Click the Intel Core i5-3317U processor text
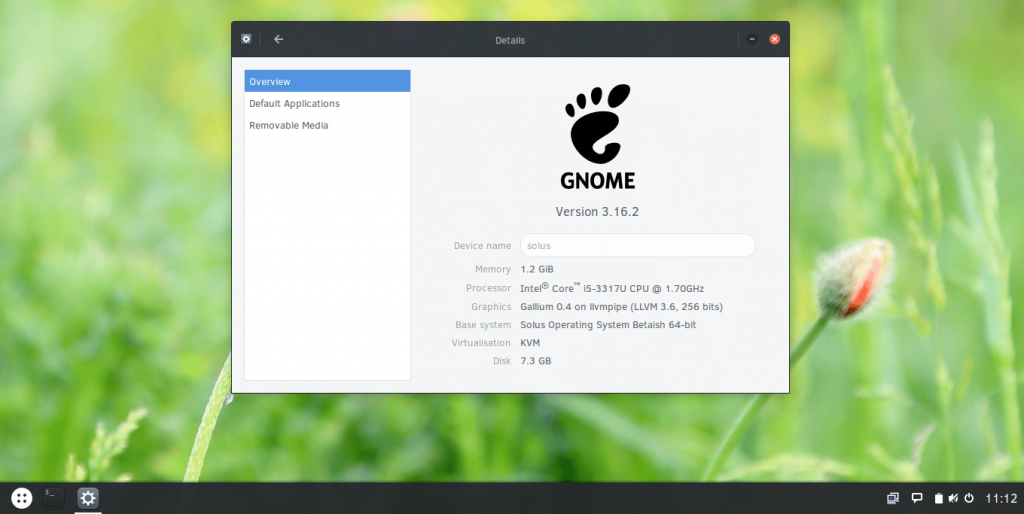 pyautogui.click(x=612, y=288)
